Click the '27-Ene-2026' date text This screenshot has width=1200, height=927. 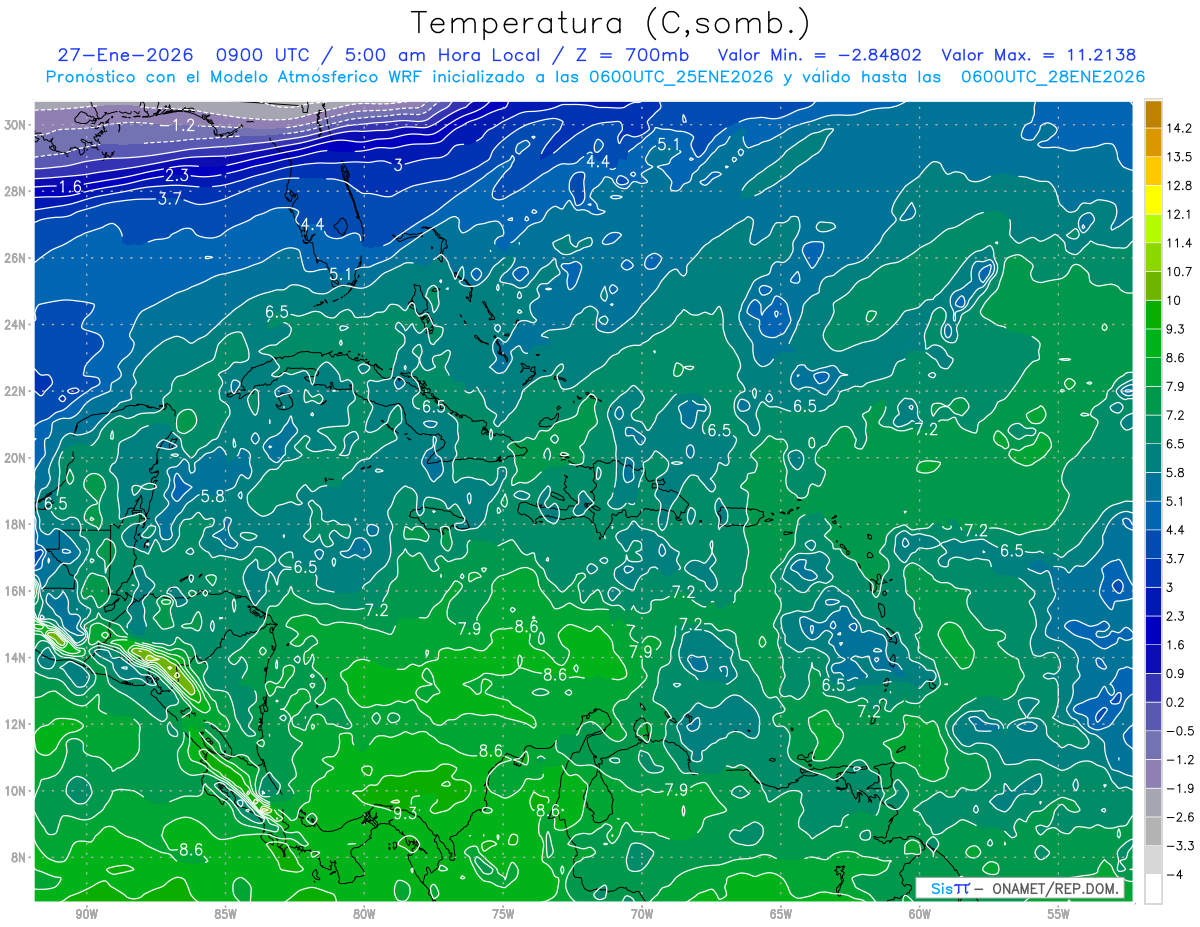(123, 55)
